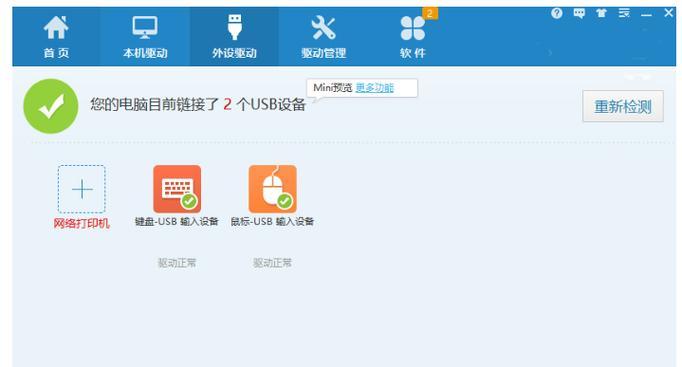Image resolution: width=682 pixels, height=367 pixels.
Task: Open help question mark icon
Action: point(556,13)
